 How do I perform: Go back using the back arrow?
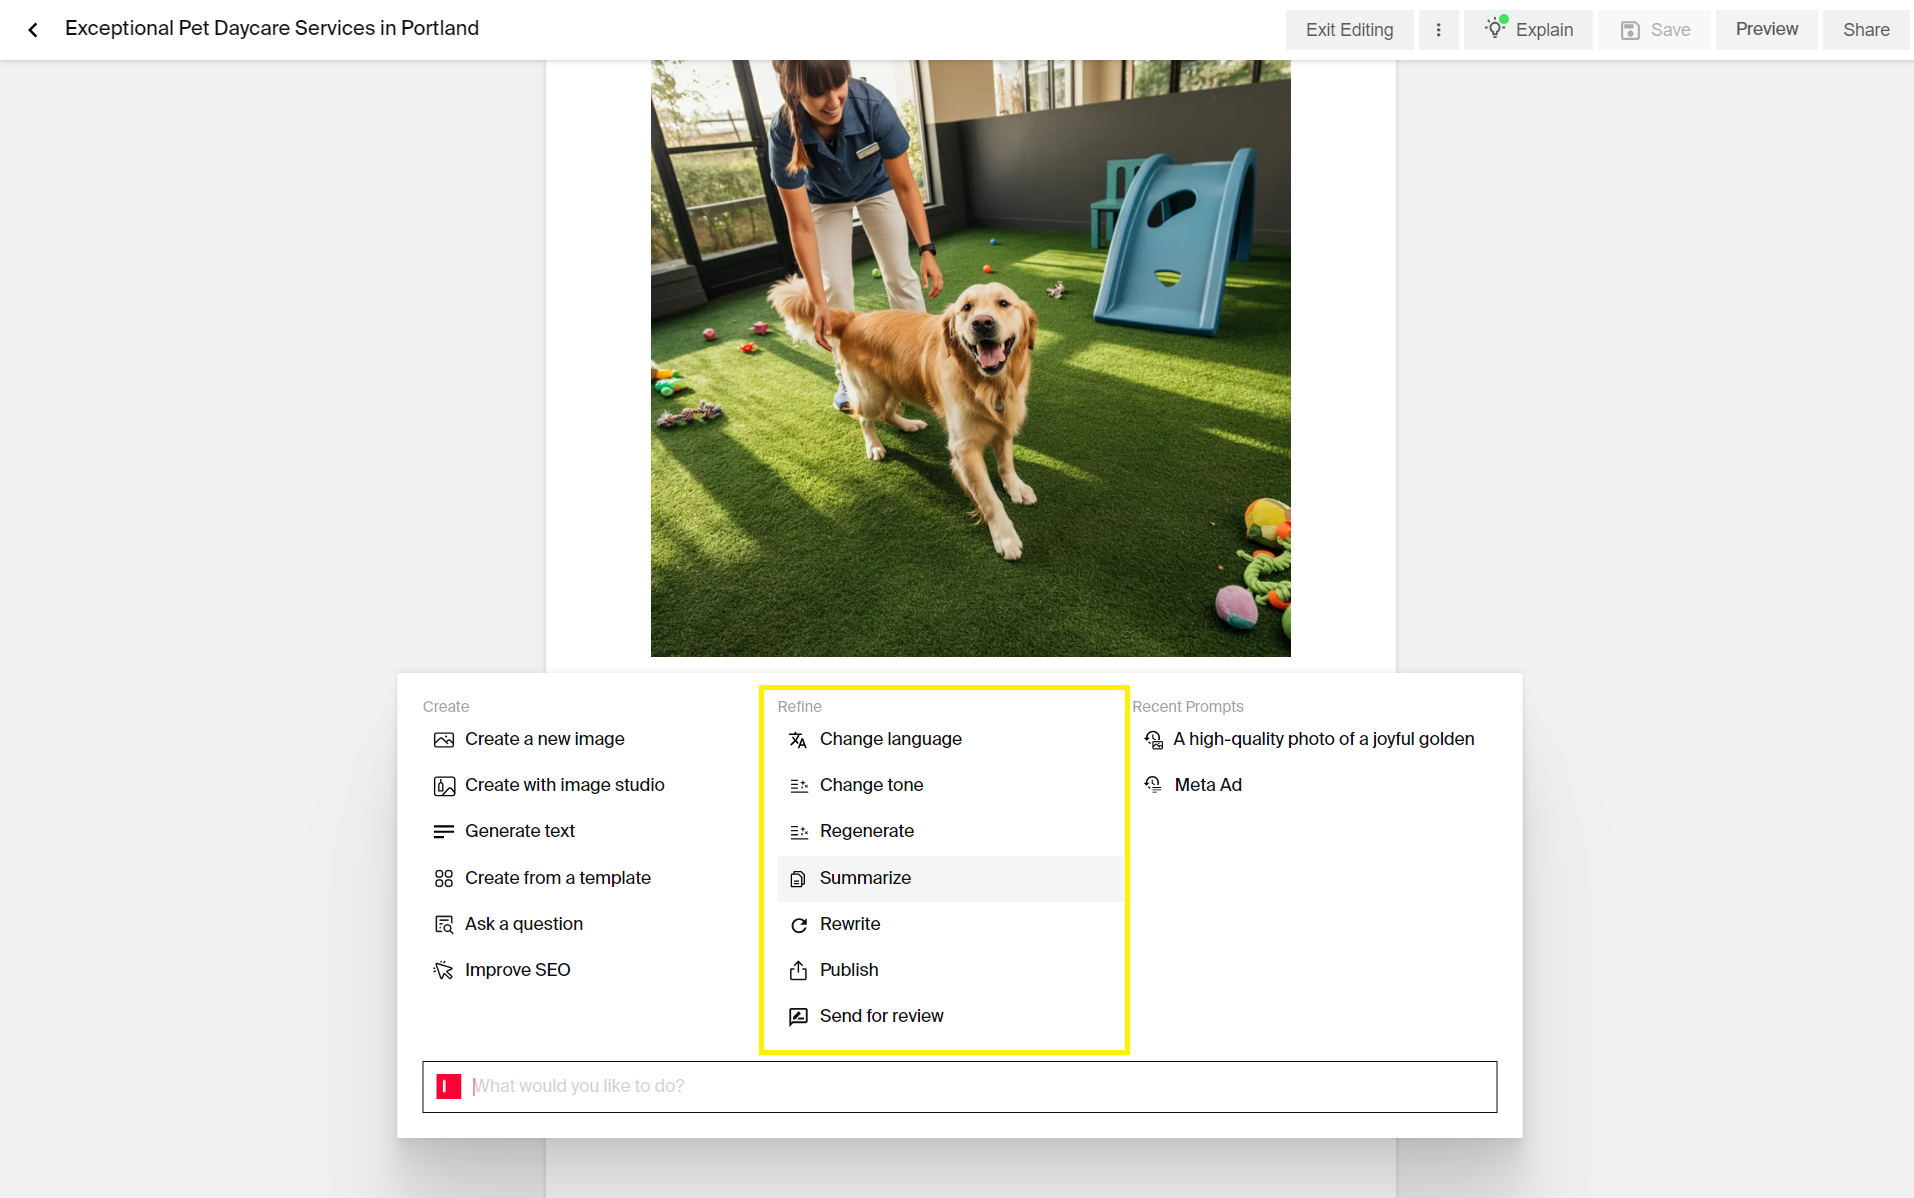pos(33,29)
